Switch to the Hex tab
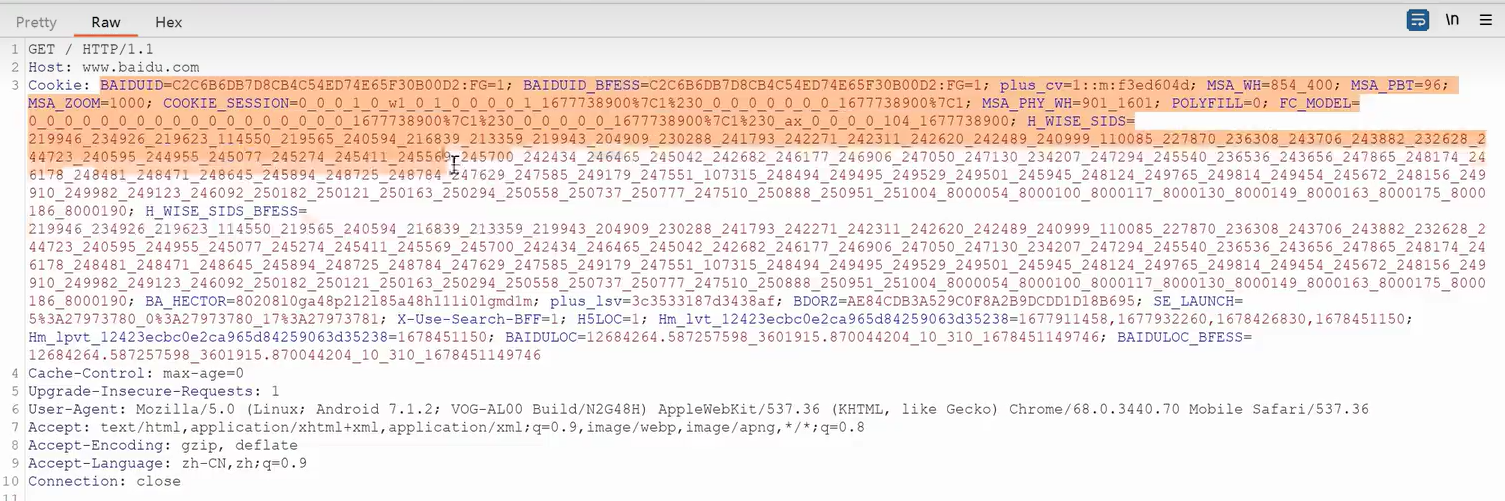This screenshot has height=501, width=1505. [169, 22]
